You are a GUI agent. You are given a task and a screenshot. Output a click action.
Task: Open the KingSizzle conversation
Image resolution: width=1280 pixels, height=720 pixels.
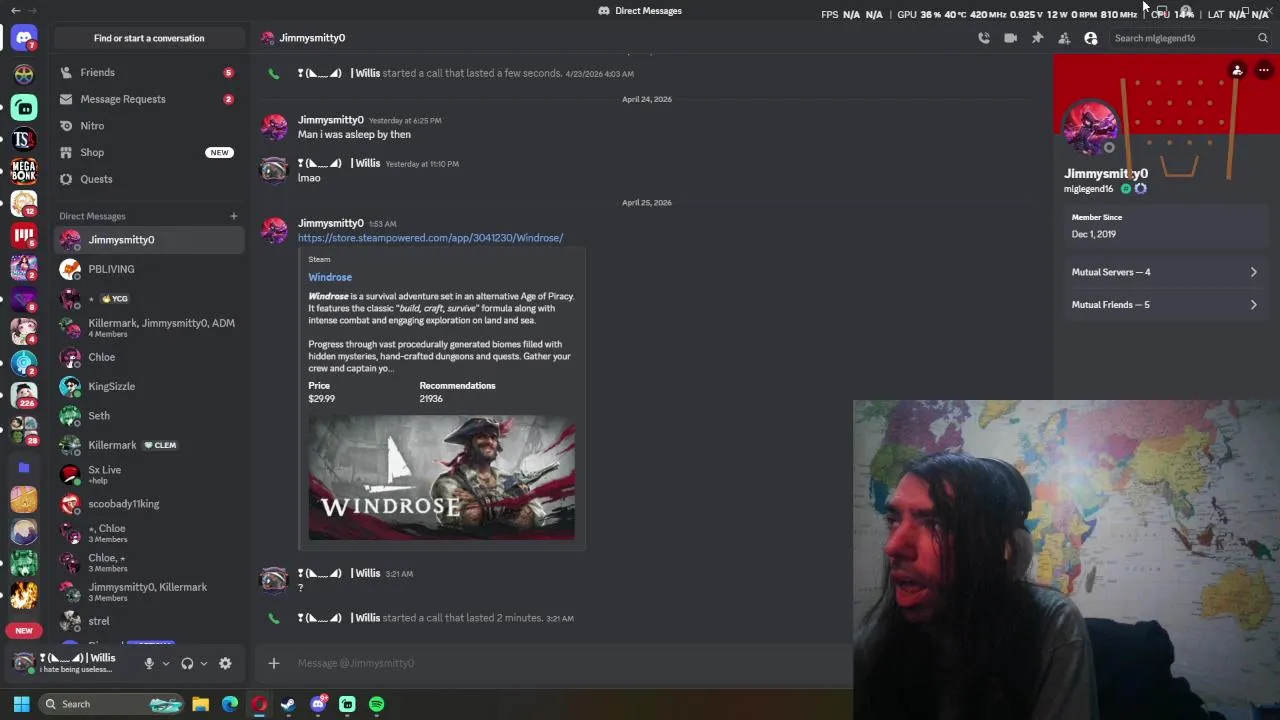pos(149,386)
